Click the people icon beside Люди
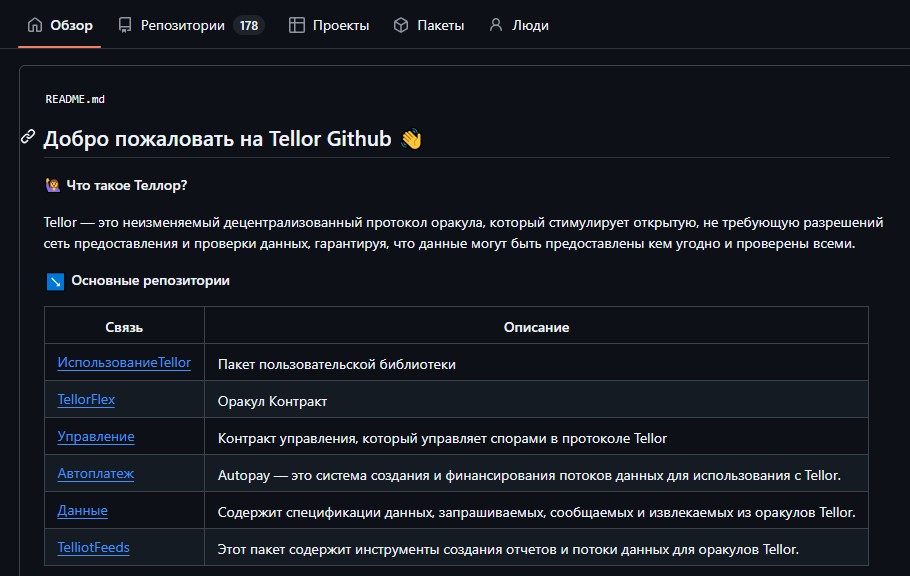The width and height of the screenshot is (910, 576). tap(495, 25)
